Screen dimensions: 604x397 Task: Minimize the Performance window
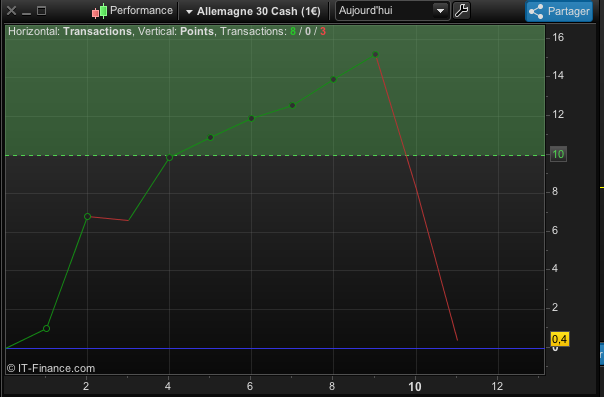[x=26, y=13]
